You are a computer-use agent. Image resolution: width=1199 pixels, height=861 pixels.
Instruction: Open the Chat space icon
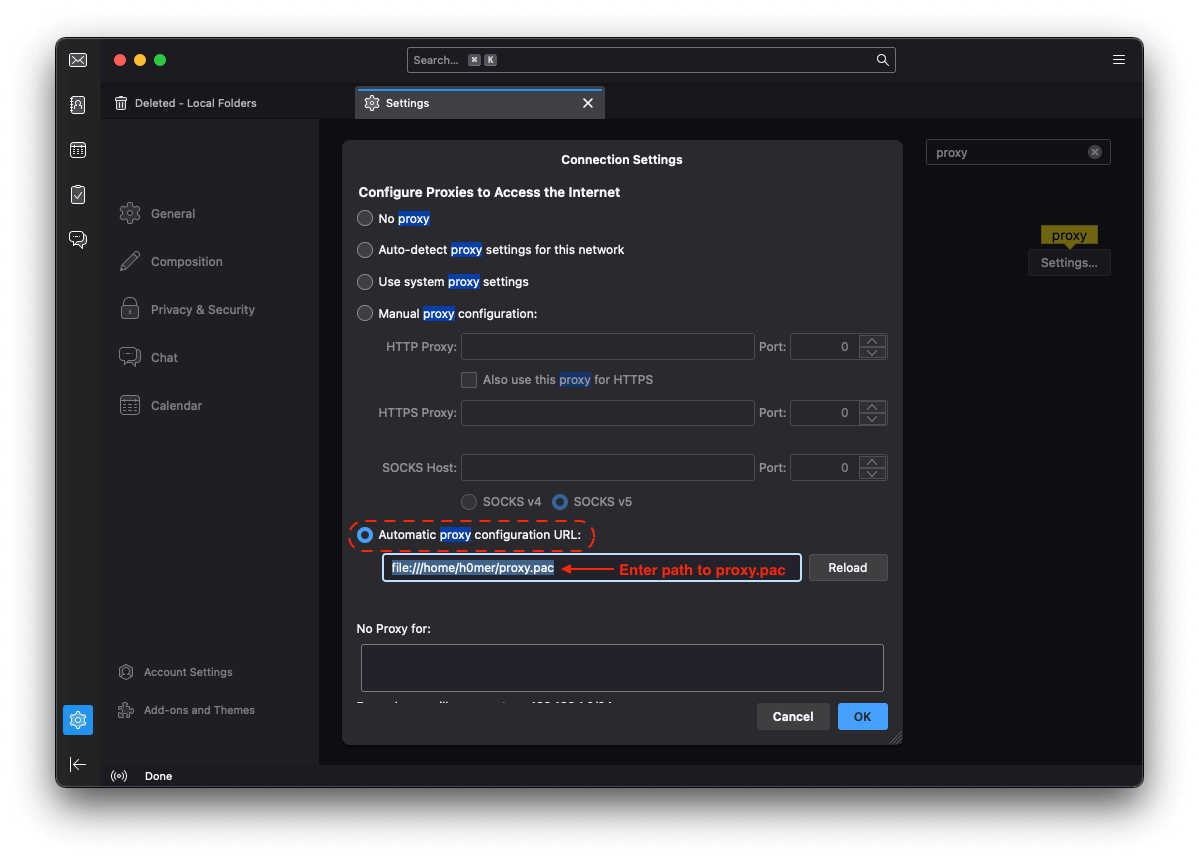[x=78, y=239]
